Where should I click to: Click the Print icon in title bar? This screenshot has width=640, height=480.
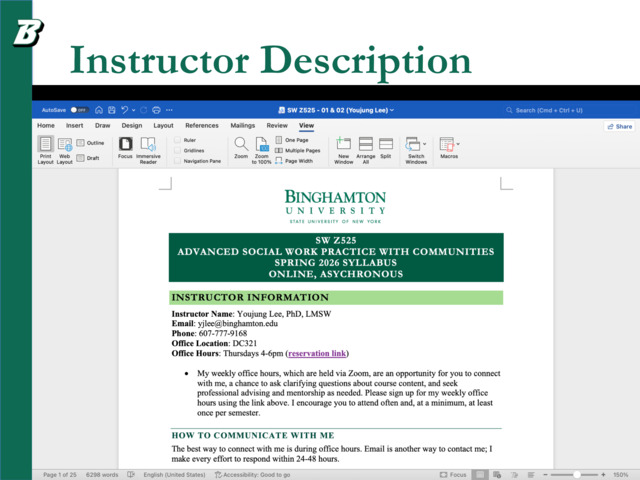coord(156,110)
